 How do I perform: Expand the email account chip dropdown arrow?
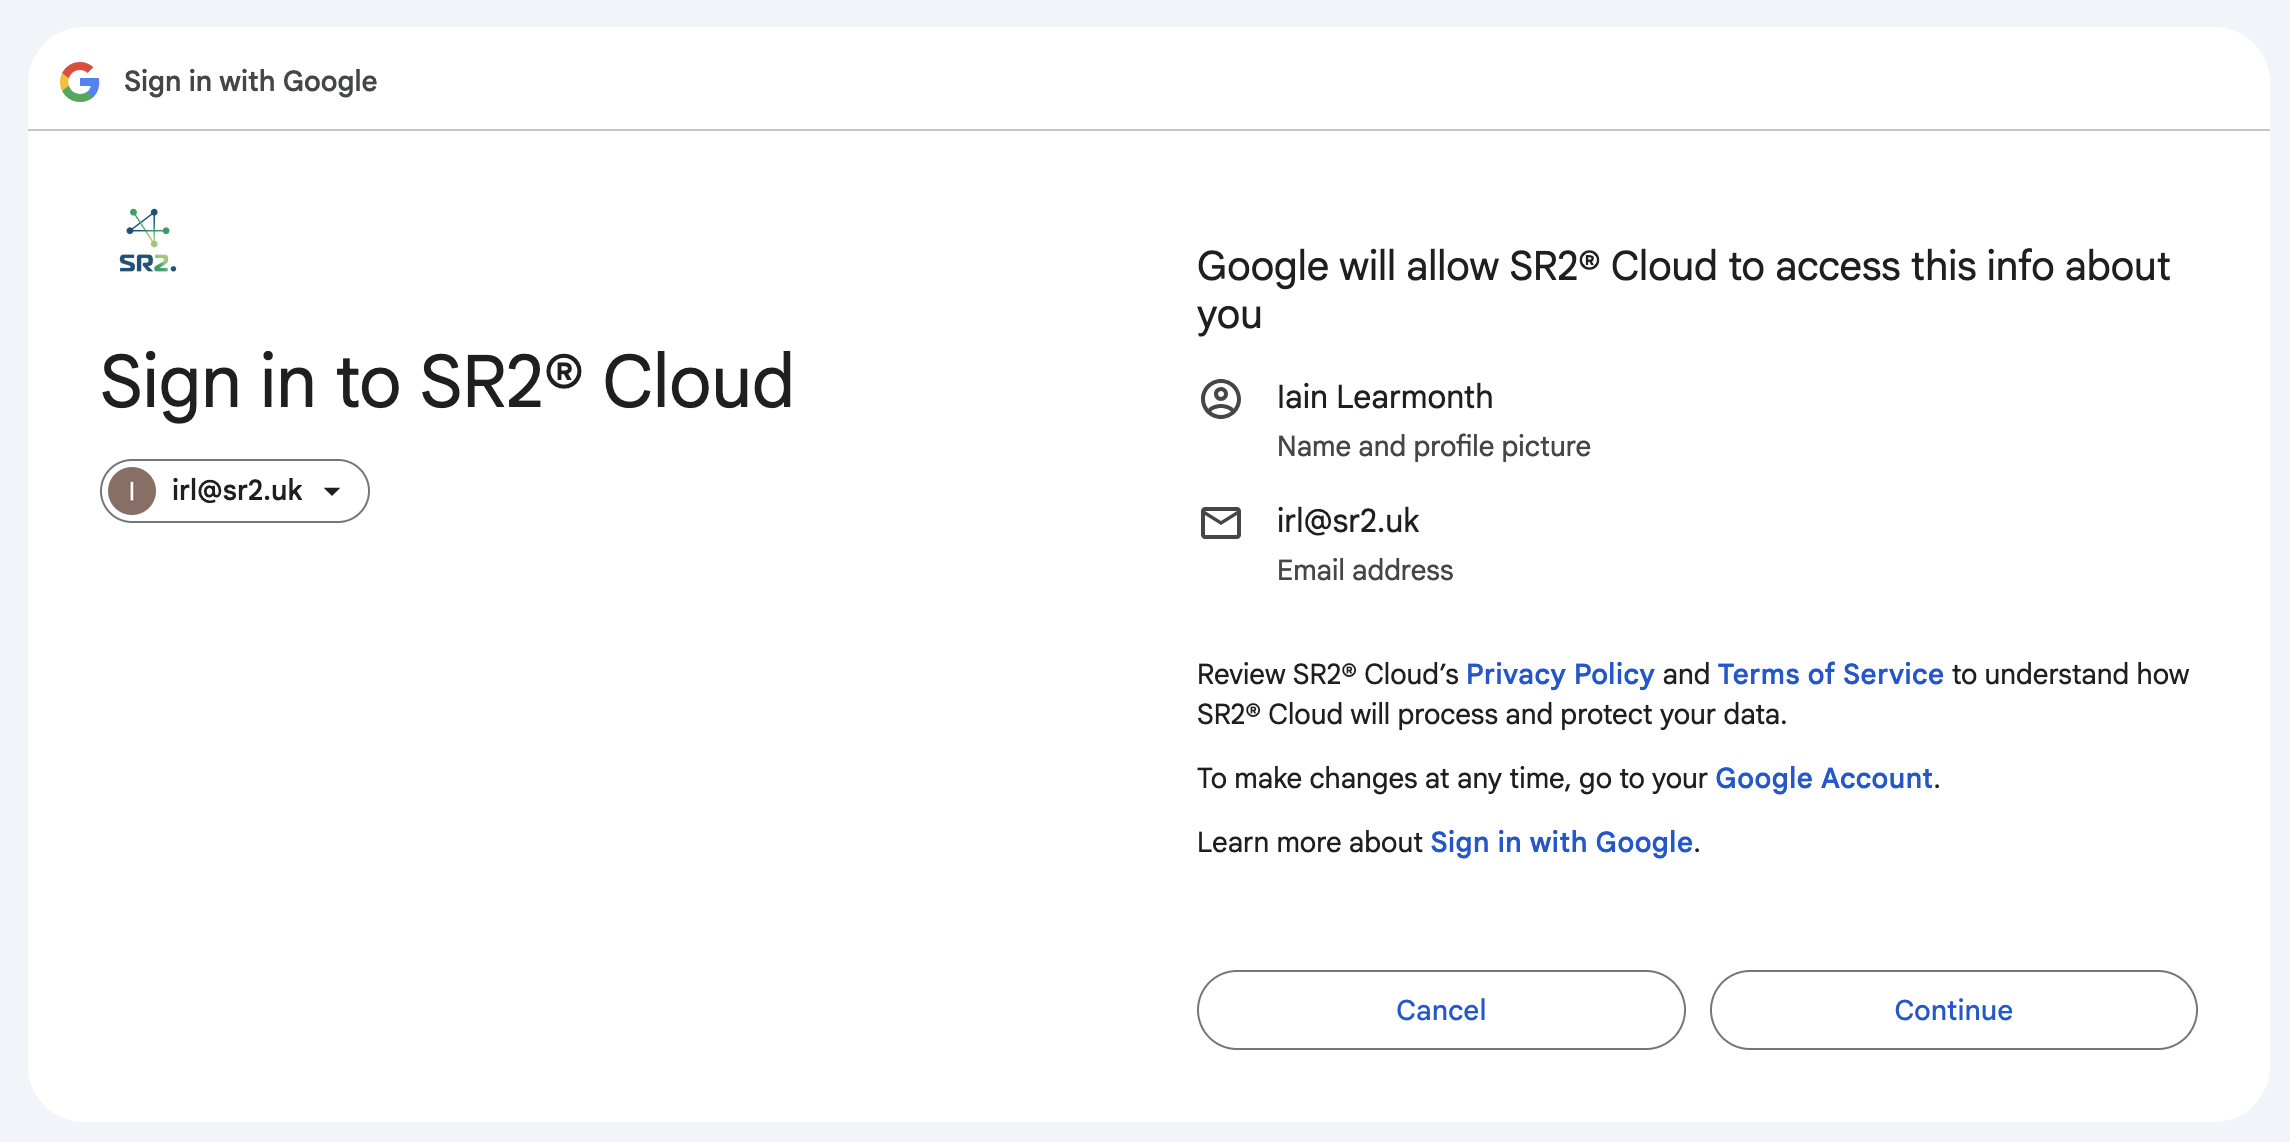332,491
